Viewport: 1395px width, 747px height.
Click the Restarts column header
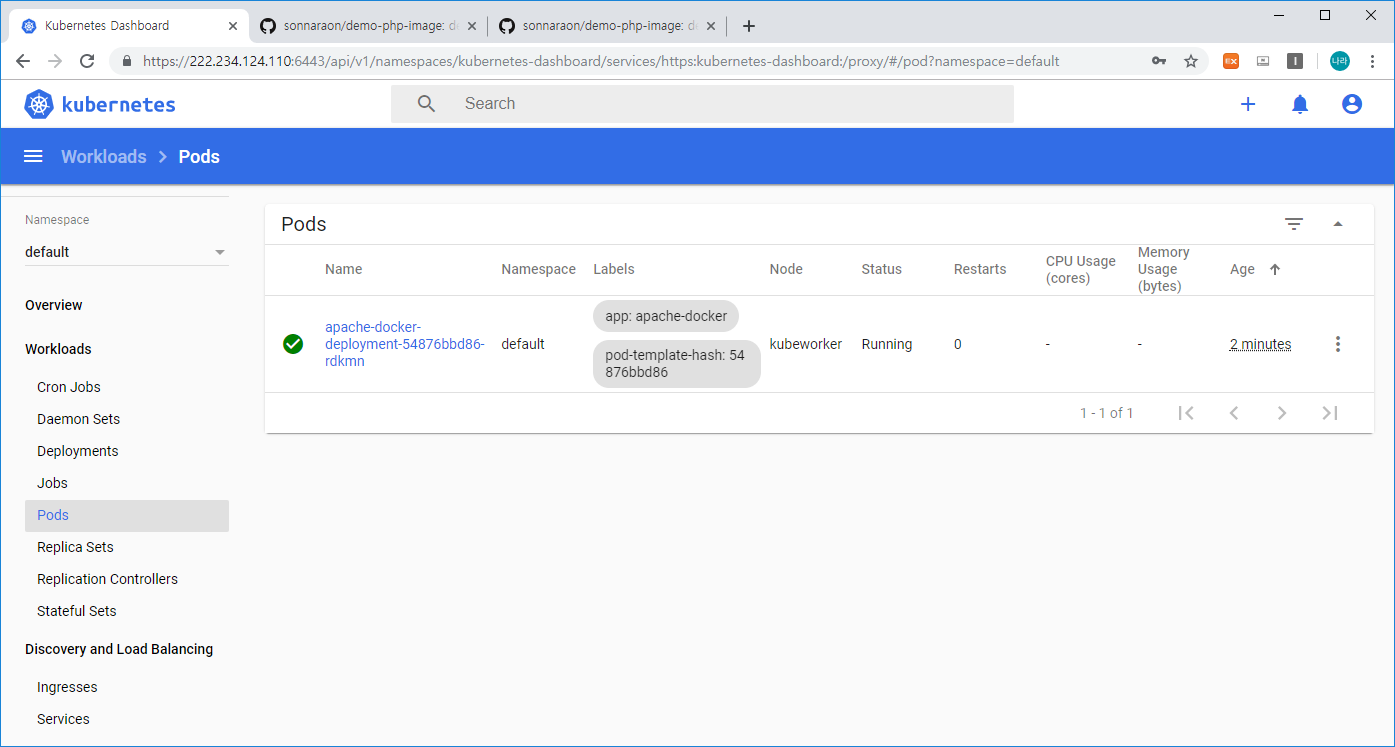coord(980,269)
